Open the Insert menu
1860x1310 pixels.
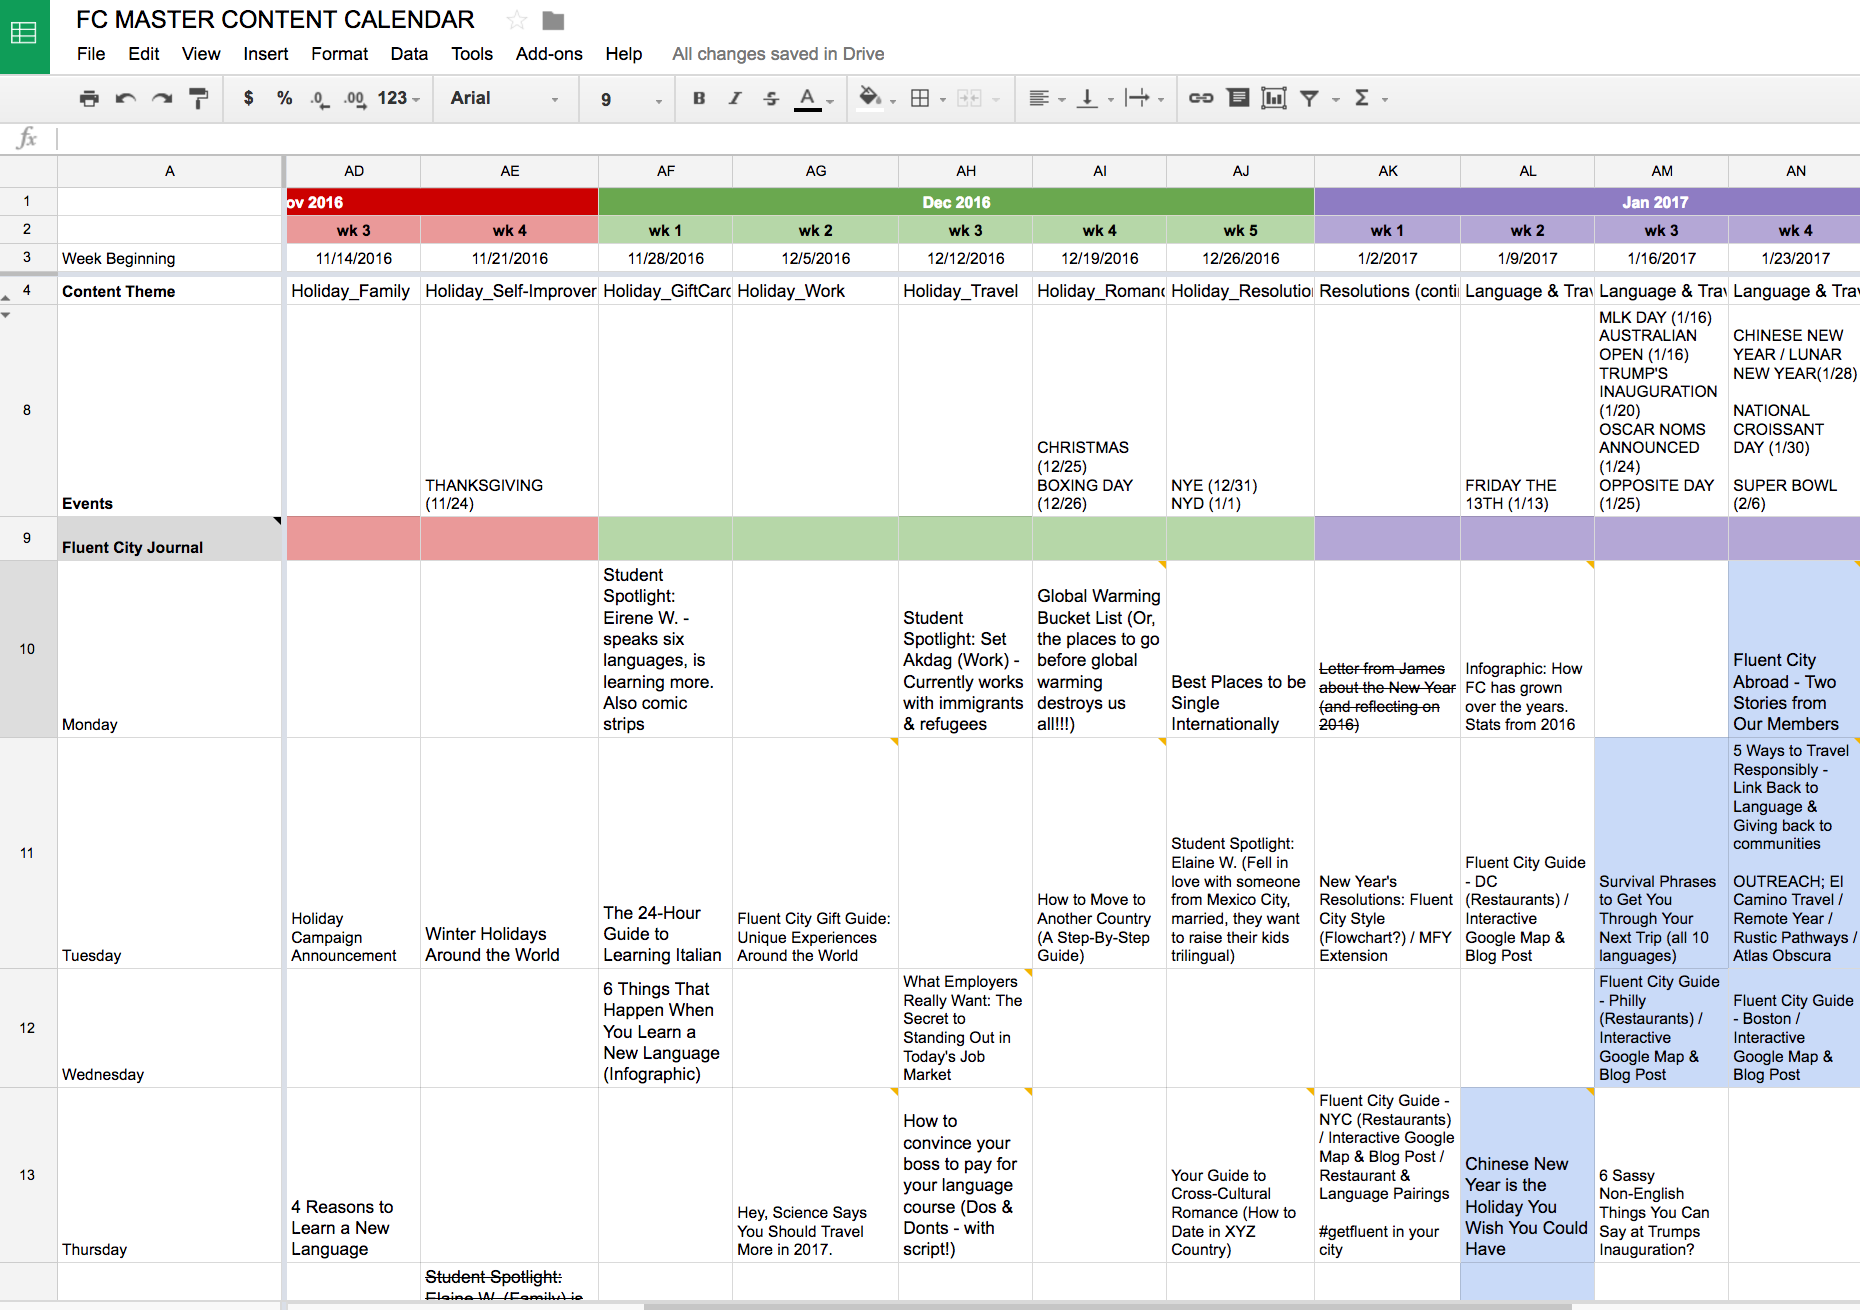point(265,54)
